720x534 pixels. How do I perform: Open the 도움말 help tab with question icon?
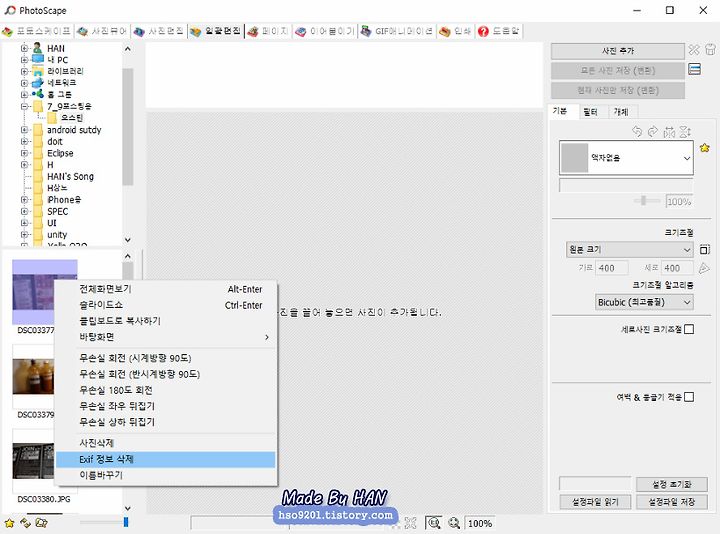click(x=499, y=31)
